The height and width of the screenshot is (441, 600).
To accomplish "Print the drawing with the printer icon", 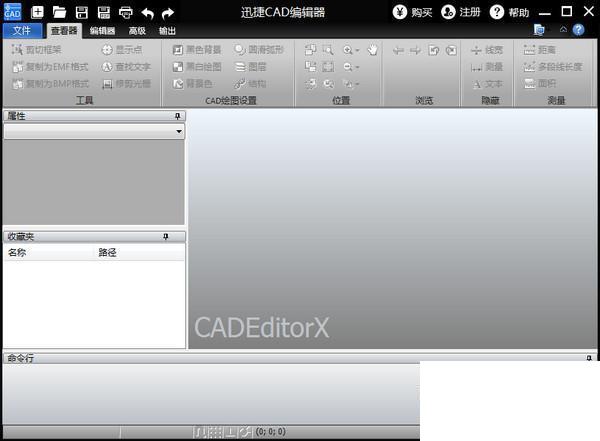I will click(x=126, y=13).
